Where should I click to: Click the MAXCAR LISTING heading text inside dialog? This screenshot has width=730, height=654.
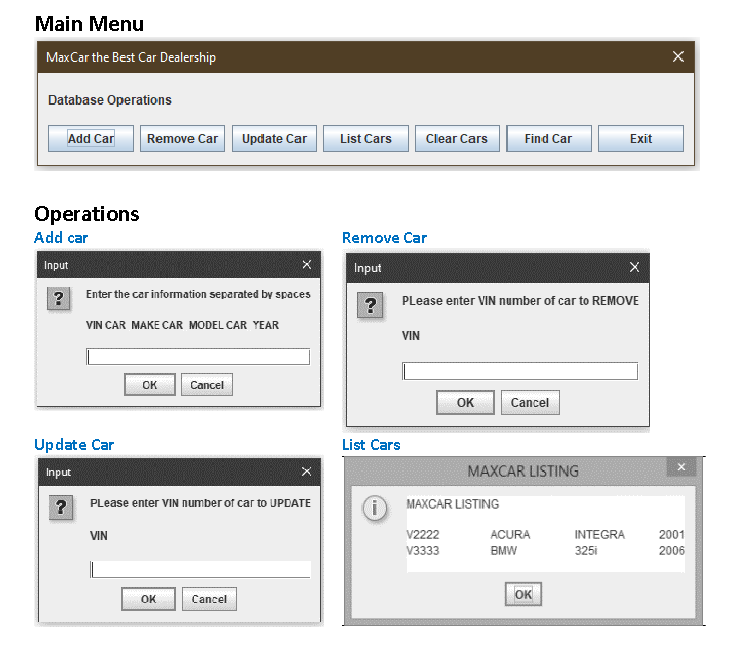[x=453, y=504]
